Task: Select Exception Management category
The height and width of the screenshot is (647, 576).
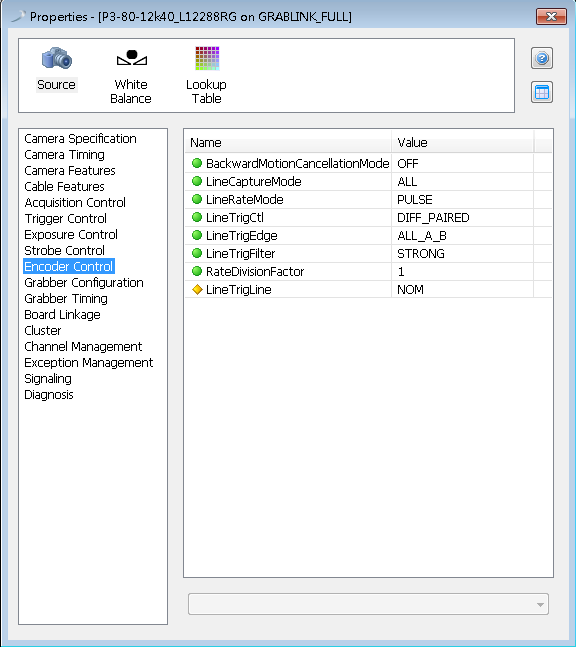Action: (89, 363)
